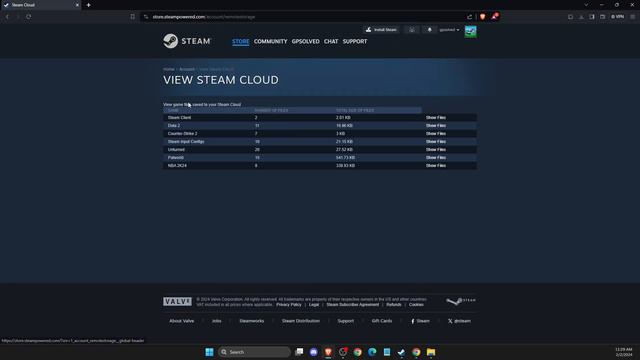Click the share icon in the address bar
Screen dimensions: 640x360
(x=469, y=17)
